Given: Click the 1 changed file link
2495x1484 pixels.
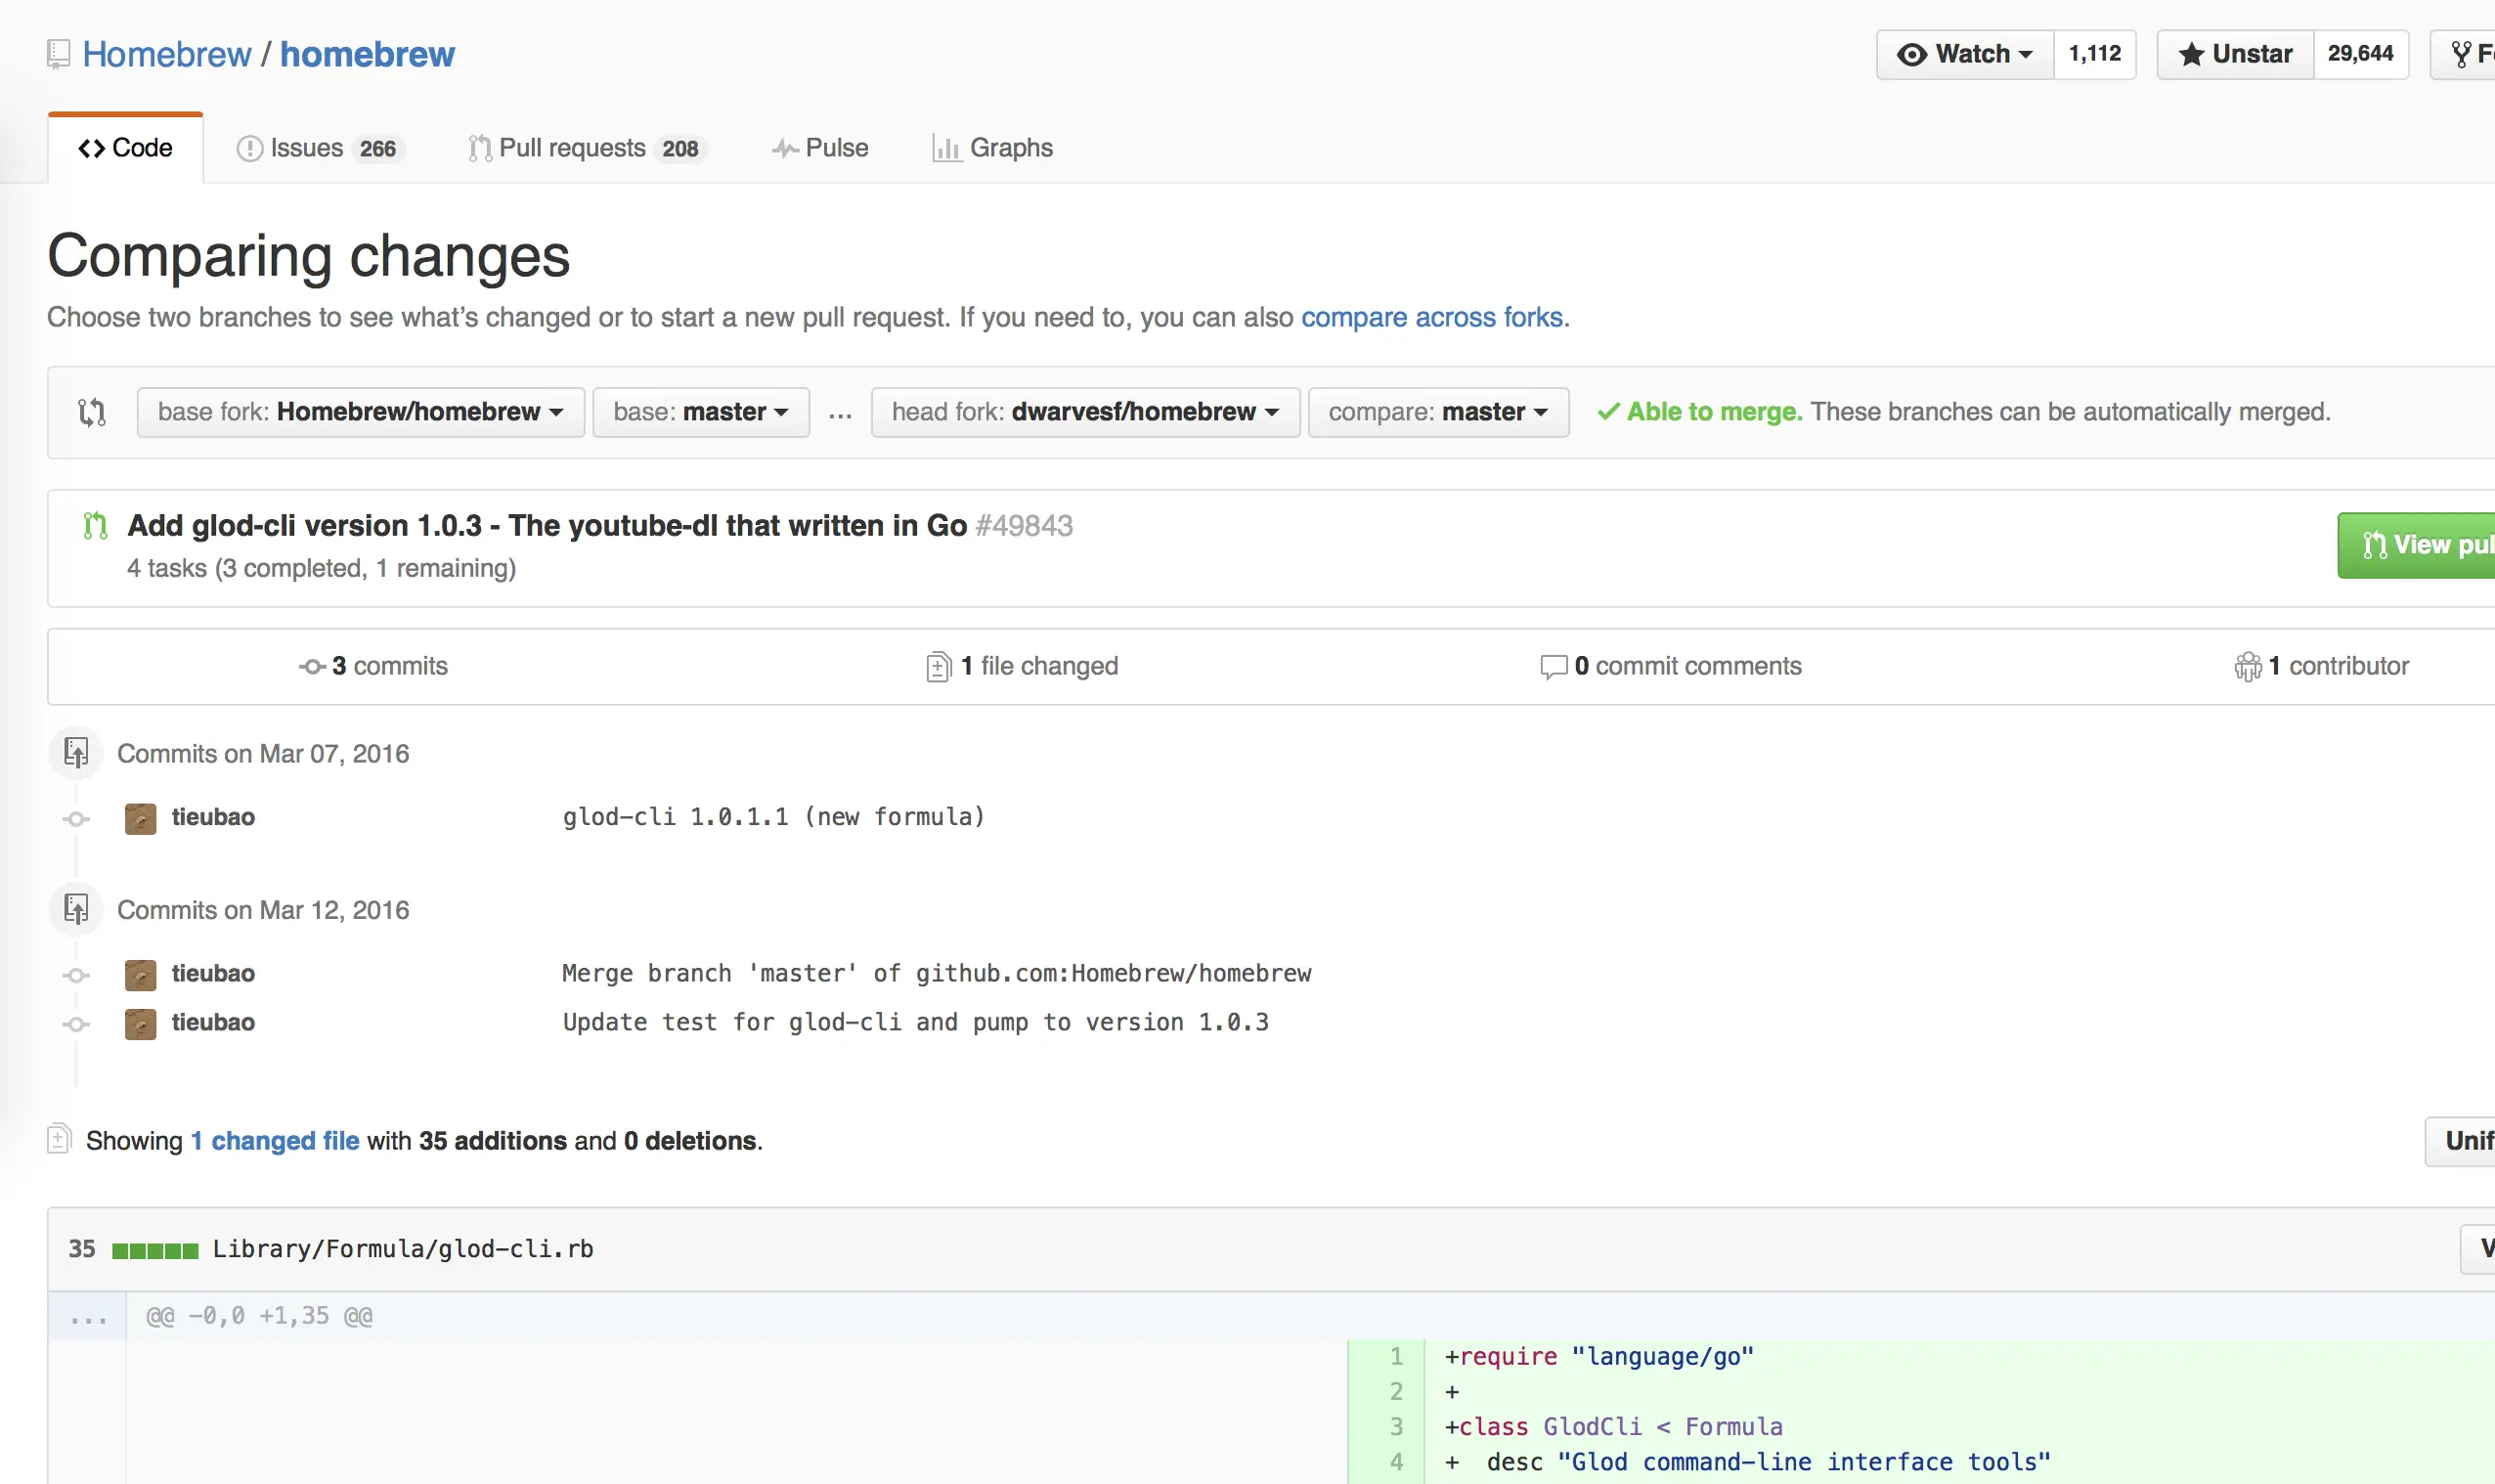Looking at the screenshot, I should click(x=275, y=1141).
